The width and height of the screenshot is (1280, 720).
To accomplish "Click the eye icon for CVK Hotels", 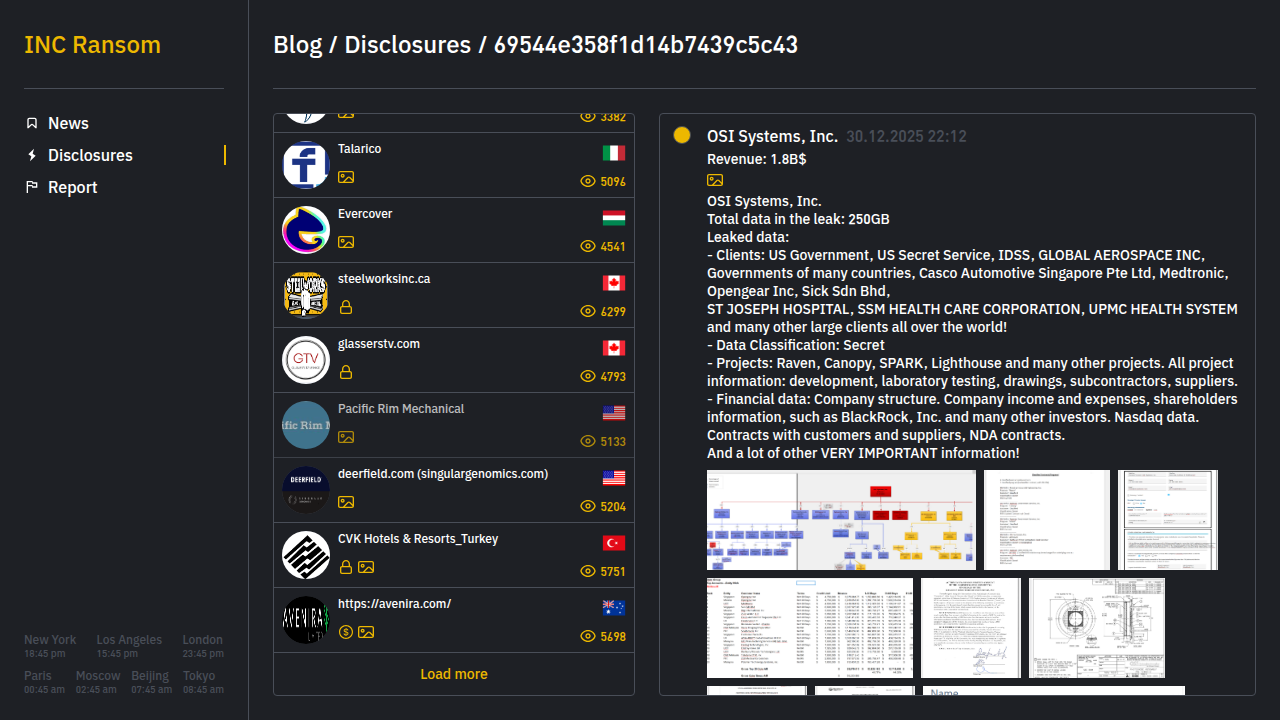I will point(588,572).
